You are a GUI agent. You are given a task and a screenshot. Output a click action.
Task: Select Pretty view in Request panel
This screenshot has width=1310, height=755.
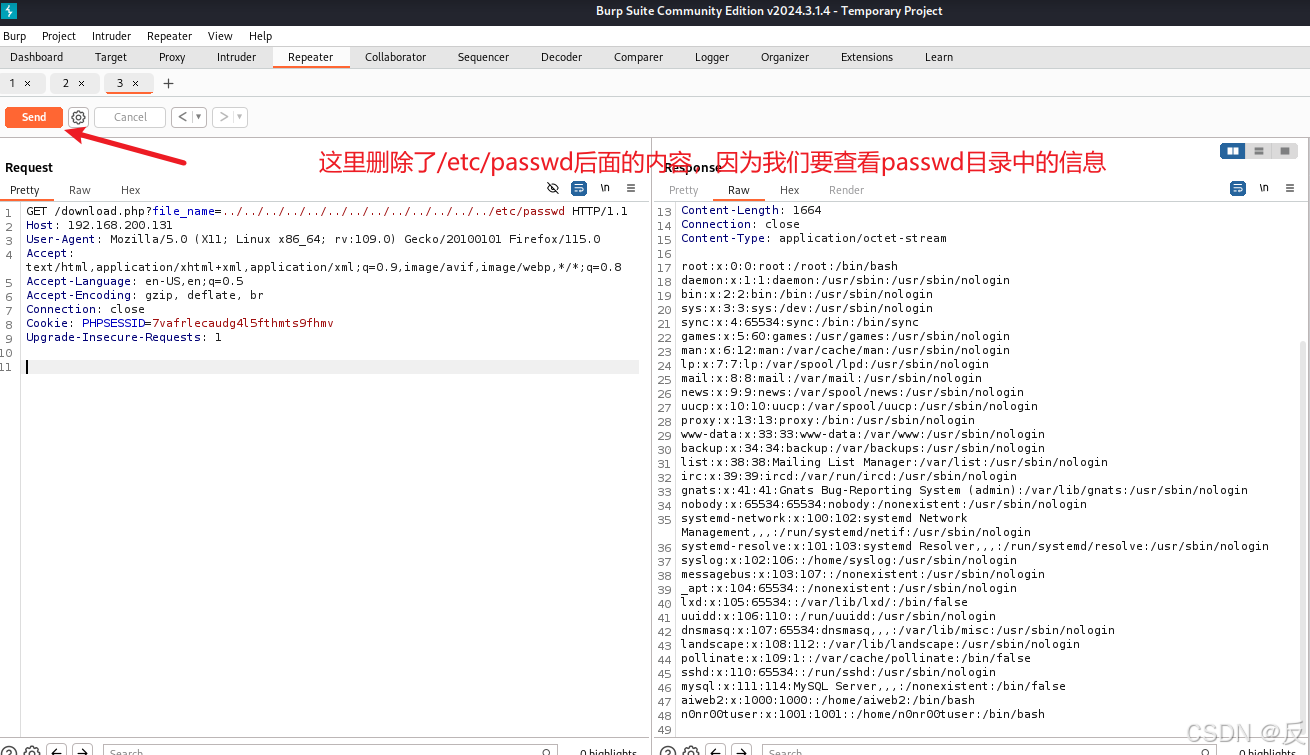(25, 190)
